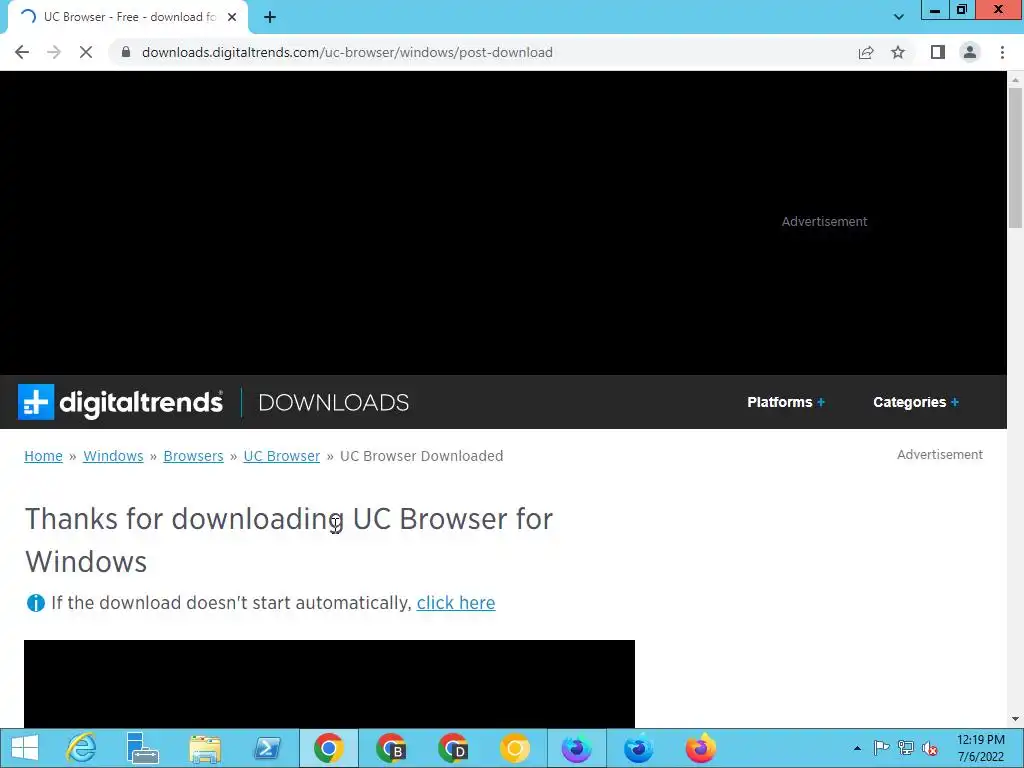View site security lock info
Screen dimensions: 1024x768
pos(126,52)
